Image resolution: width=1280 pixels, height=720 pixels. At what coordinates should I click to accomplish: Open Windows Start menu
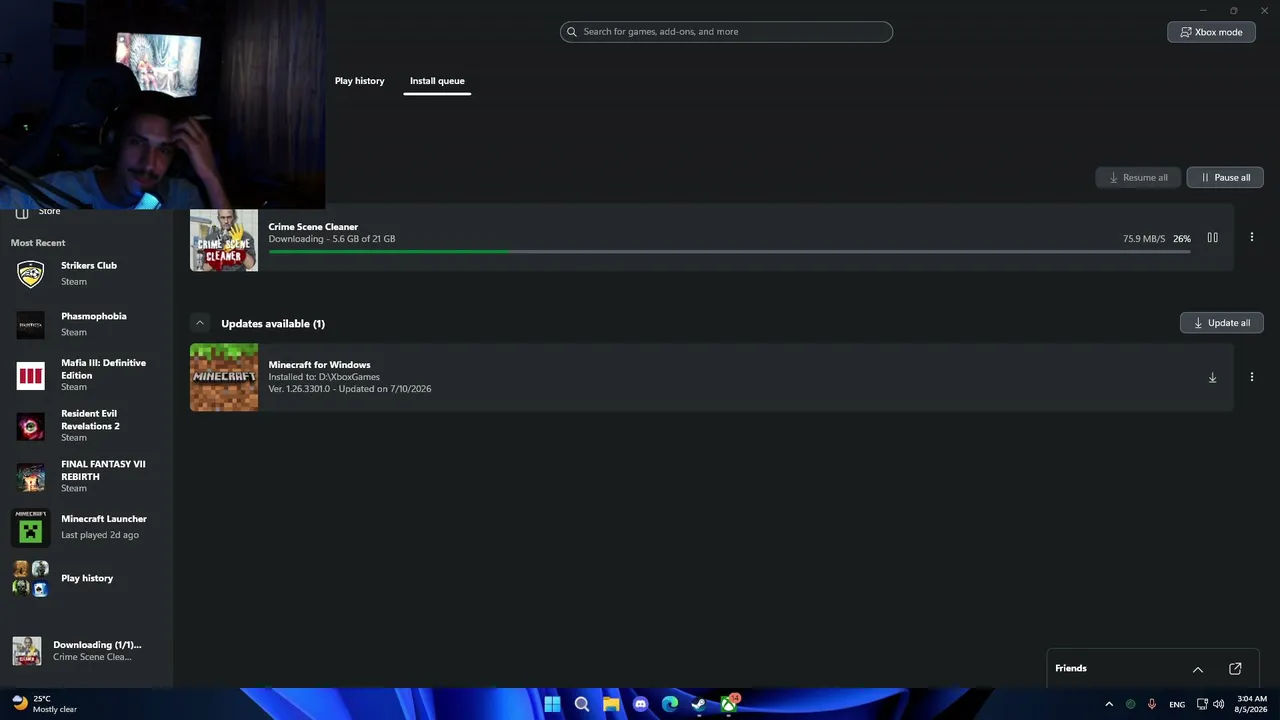552,704
